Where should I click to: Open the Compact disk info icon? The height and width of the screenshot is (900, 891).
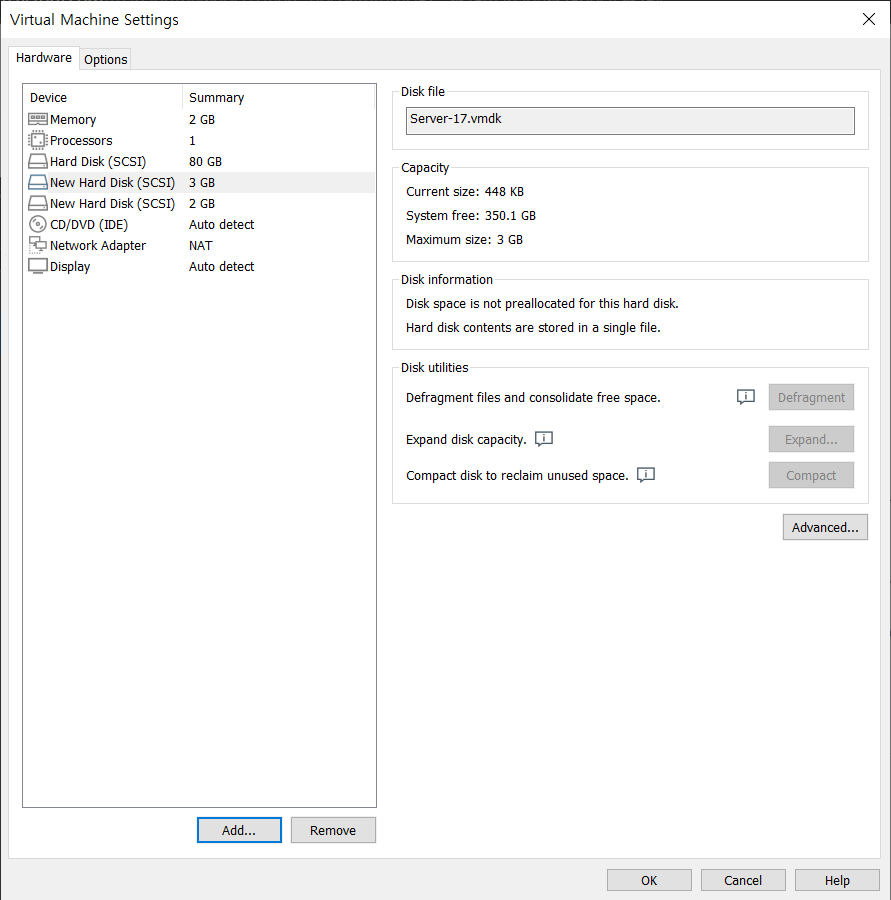[x=646, y=475]
